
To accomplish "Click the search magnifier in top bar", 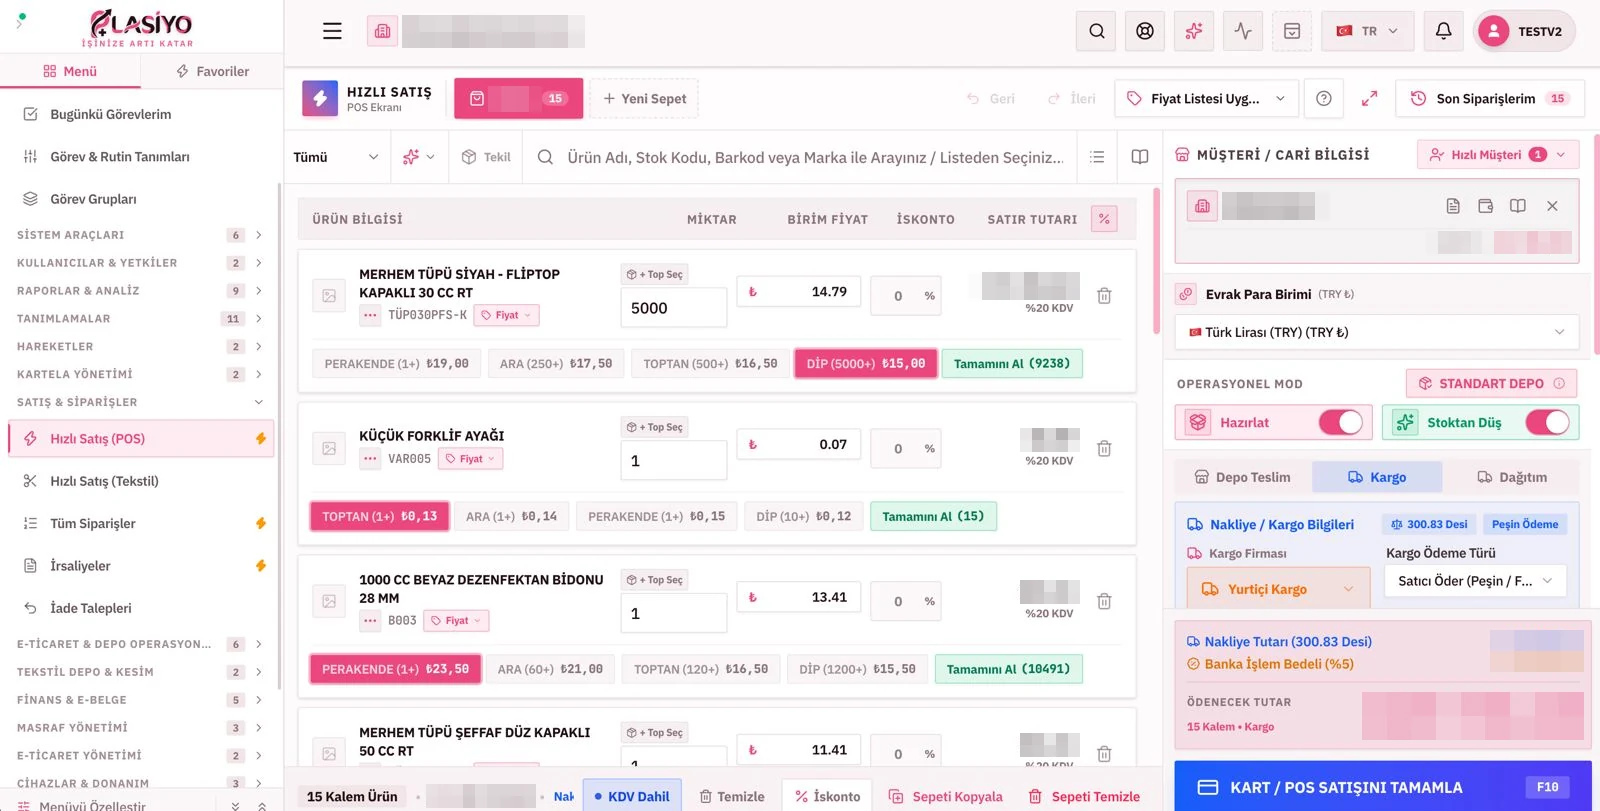I will coord(1097,31).
